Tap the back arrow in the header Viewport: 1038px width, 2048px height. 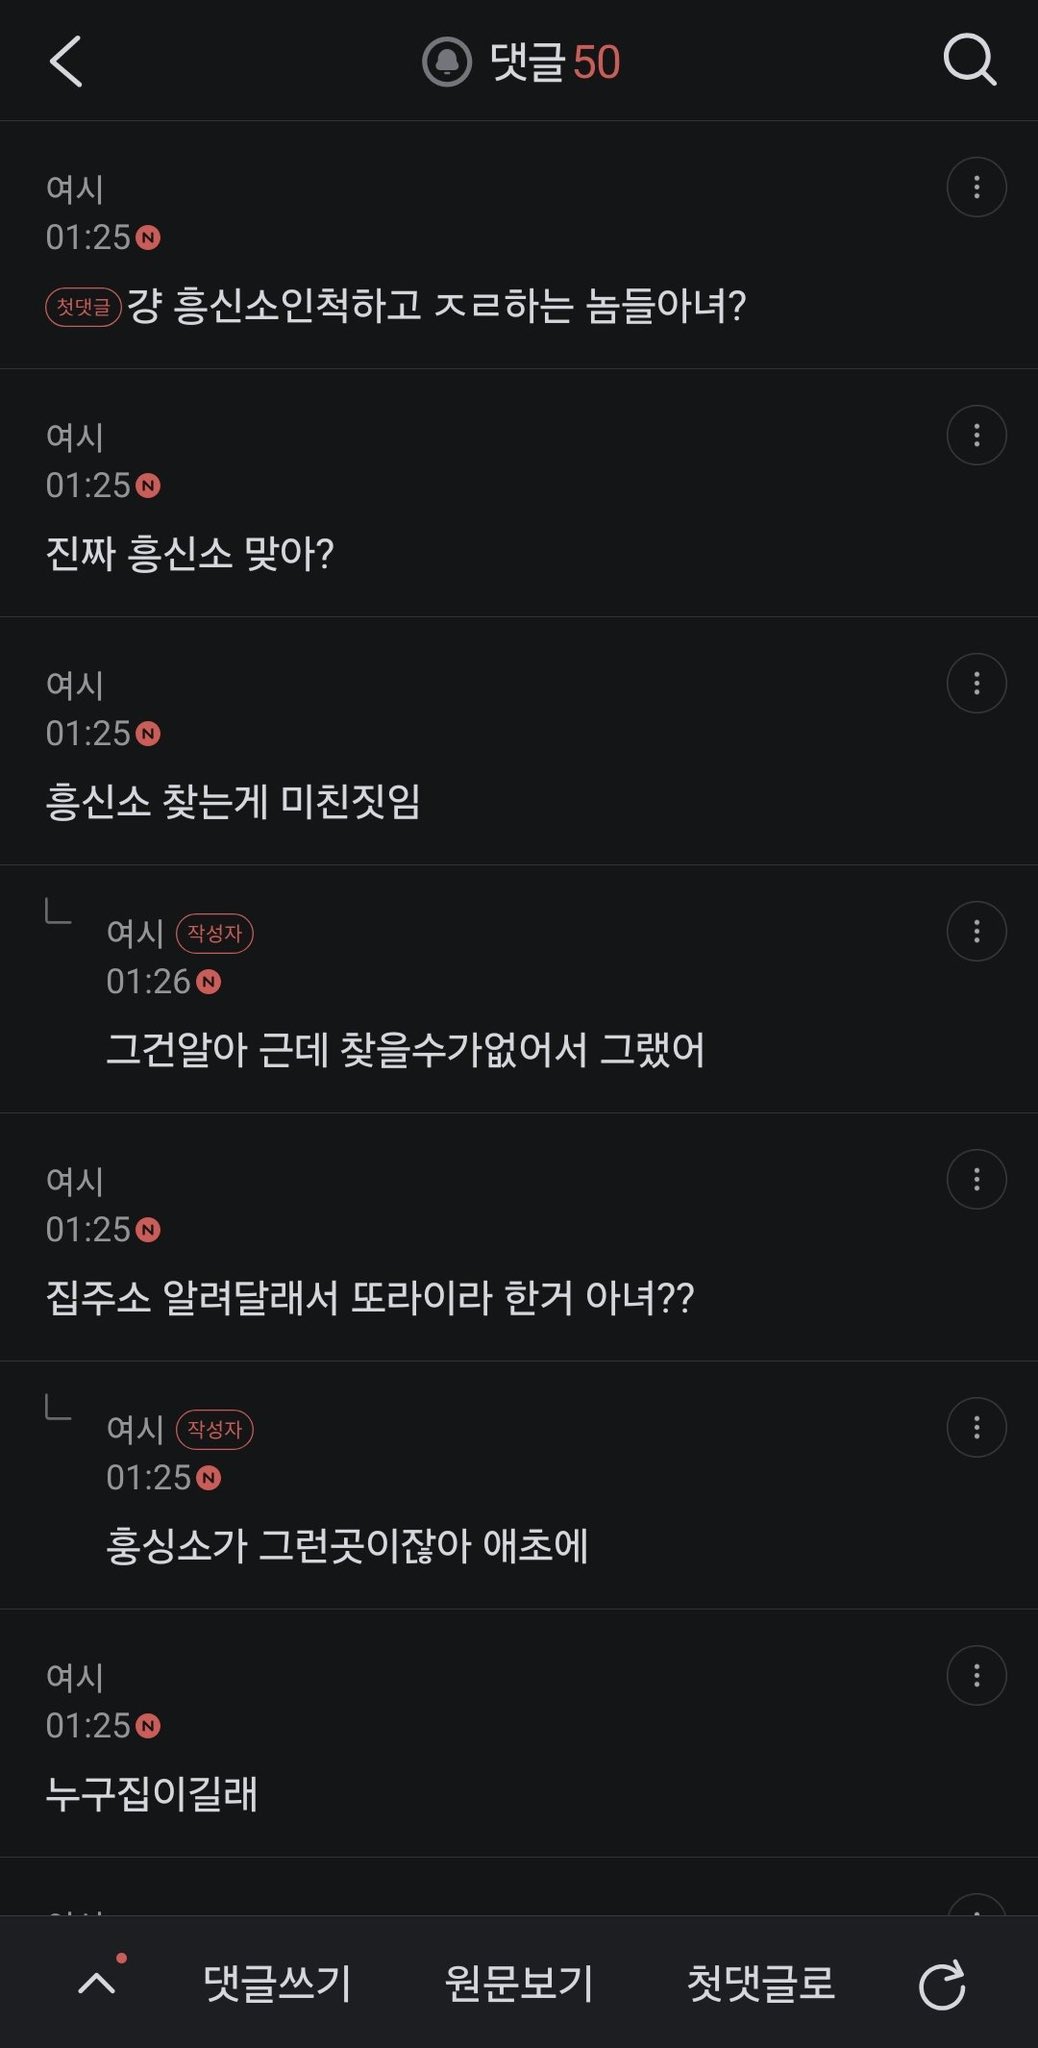66,62
